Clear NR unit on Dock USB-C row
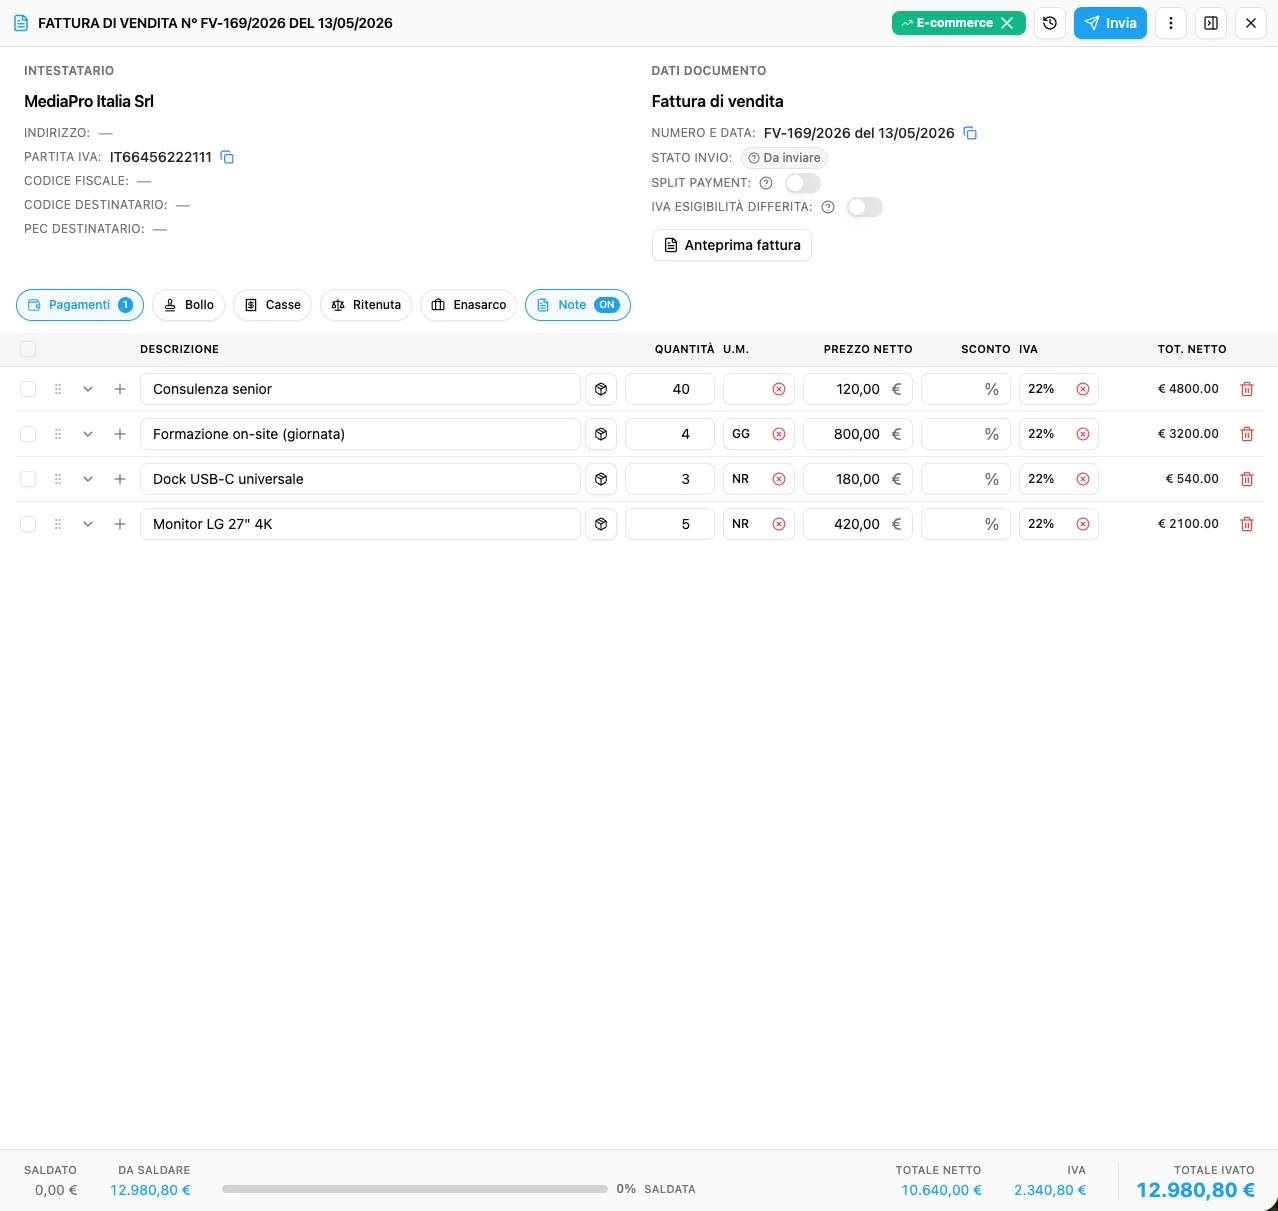1278x1211 pixels. 779,479
